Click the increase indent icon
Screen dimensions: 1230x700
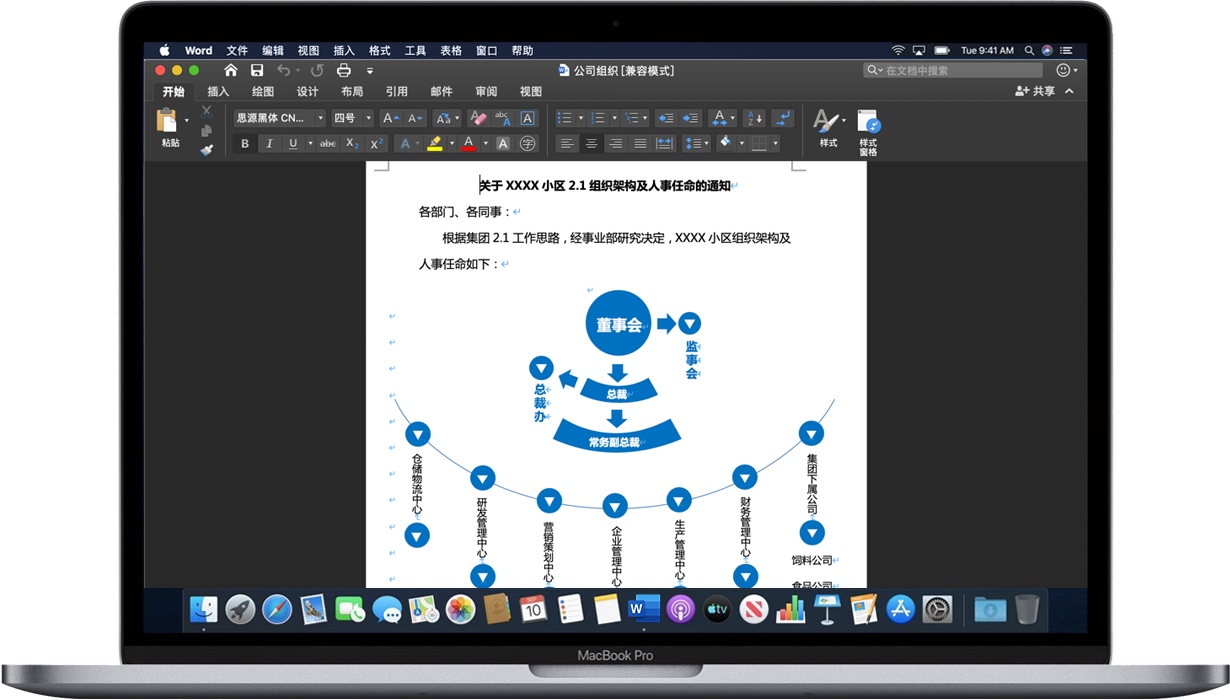pos(691,118)
